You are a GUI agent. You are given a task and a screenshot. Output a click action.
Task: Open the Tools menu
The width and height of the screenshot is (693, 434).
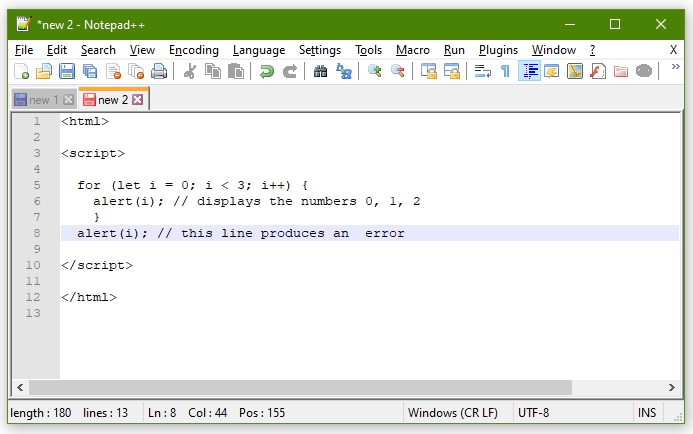(368, 50)
